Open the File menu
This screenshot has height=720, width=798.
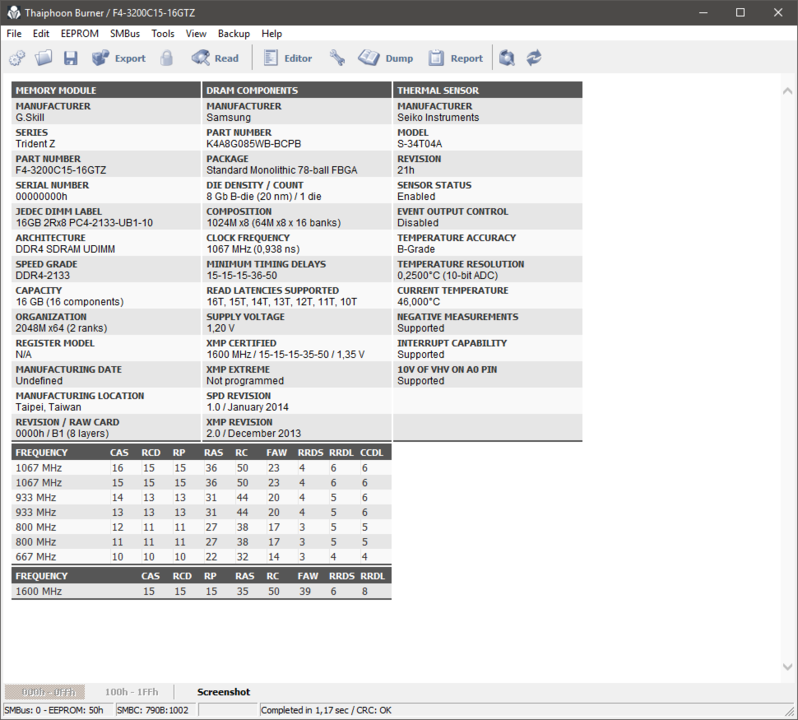14,34
